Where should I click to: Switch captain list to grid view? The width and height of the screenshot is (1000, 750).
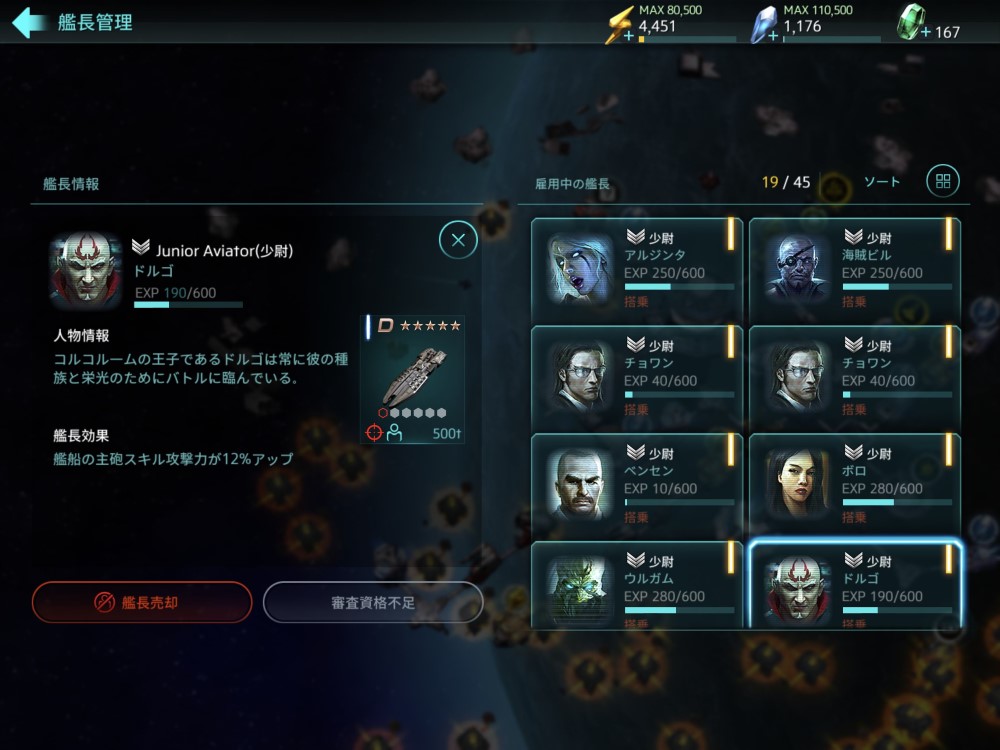click(x=943, y=181)
